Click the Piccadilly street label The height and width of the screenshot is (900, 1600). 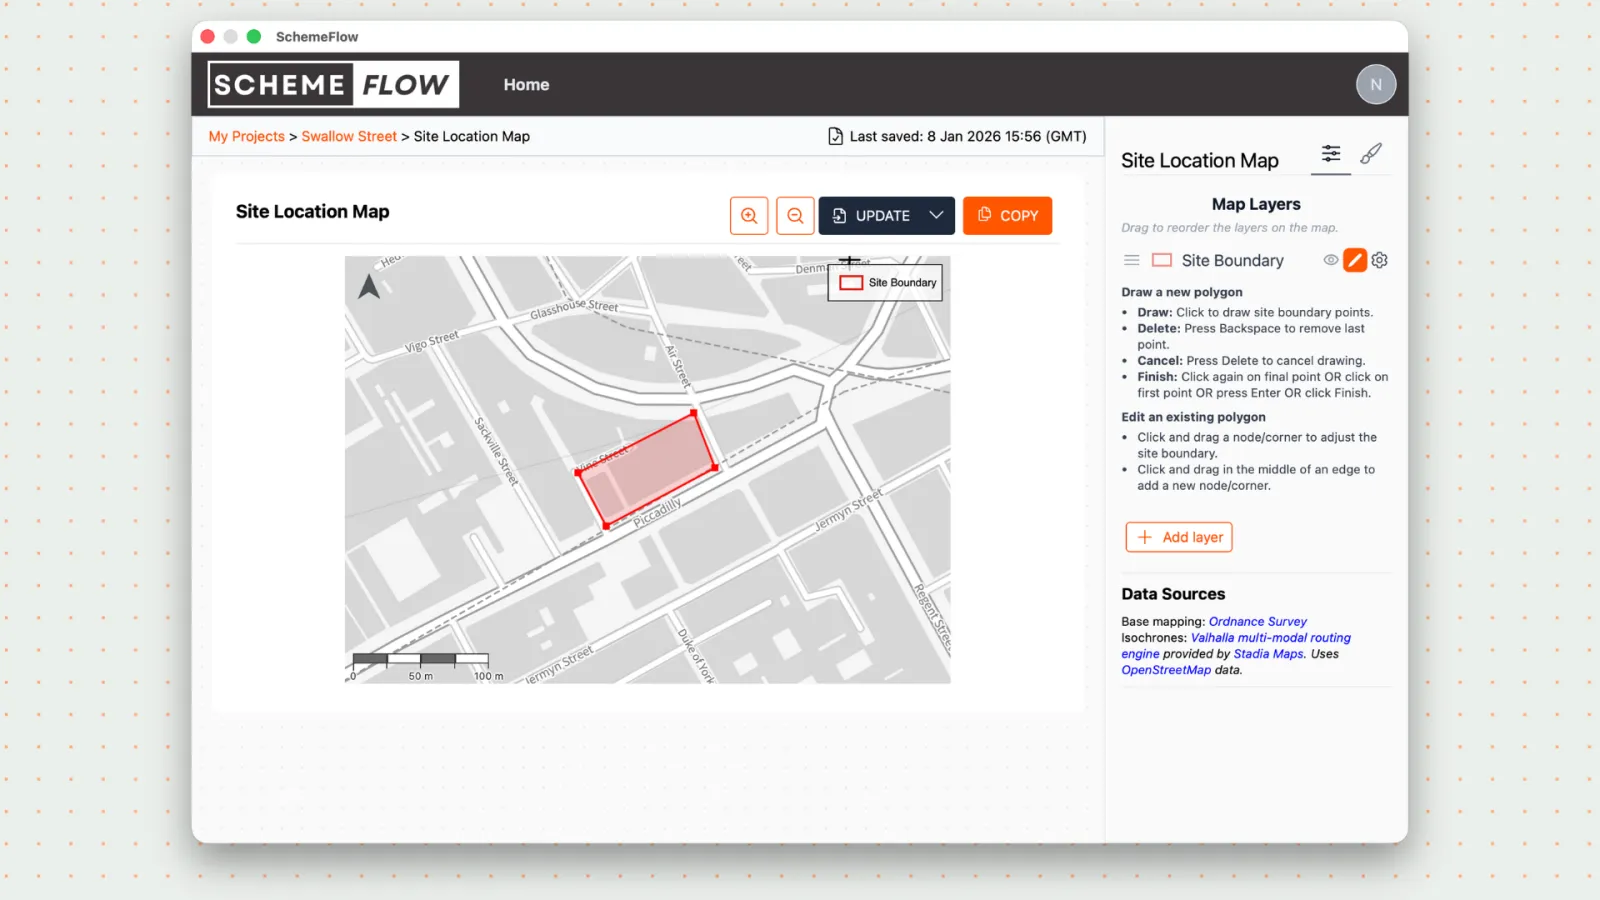pos(657,512)
